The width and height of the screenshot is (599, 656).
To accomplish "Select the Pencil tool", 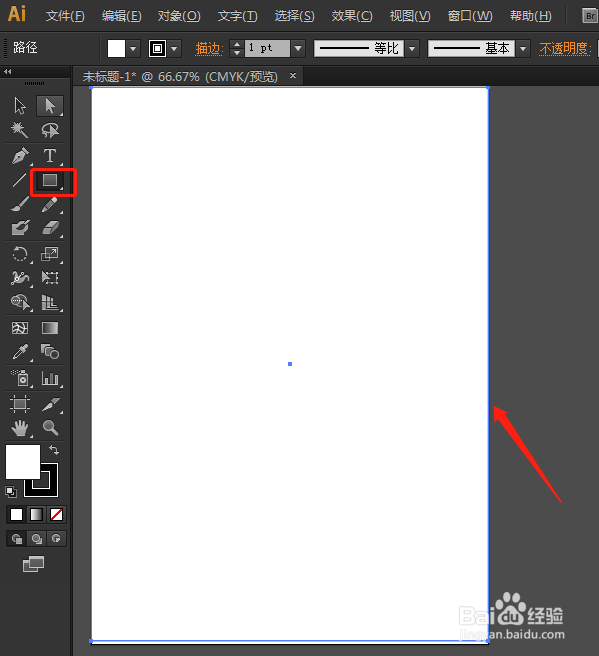I will pyautogui.click(x=50, y=205).
